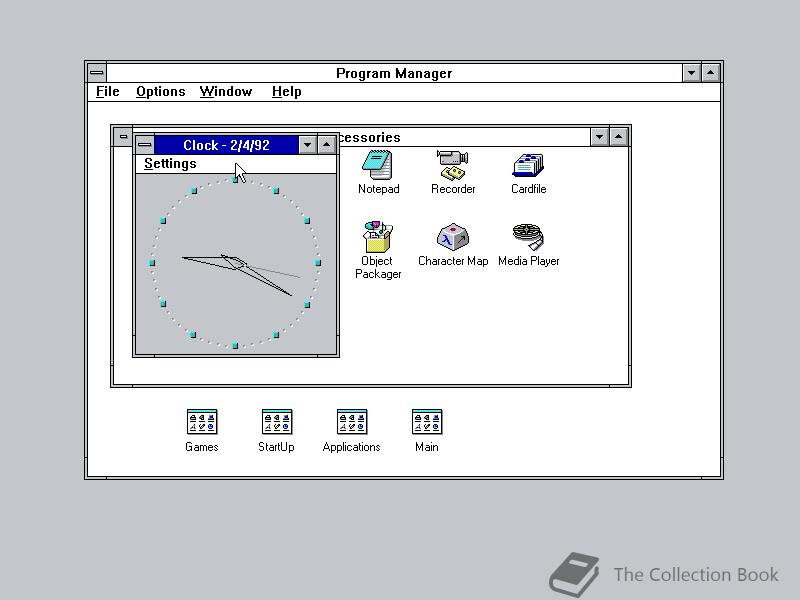Open the Accessories window control menu box
The height and width of the screenshot is (600, 800).
pyautogui.click(x=123, y=137)
